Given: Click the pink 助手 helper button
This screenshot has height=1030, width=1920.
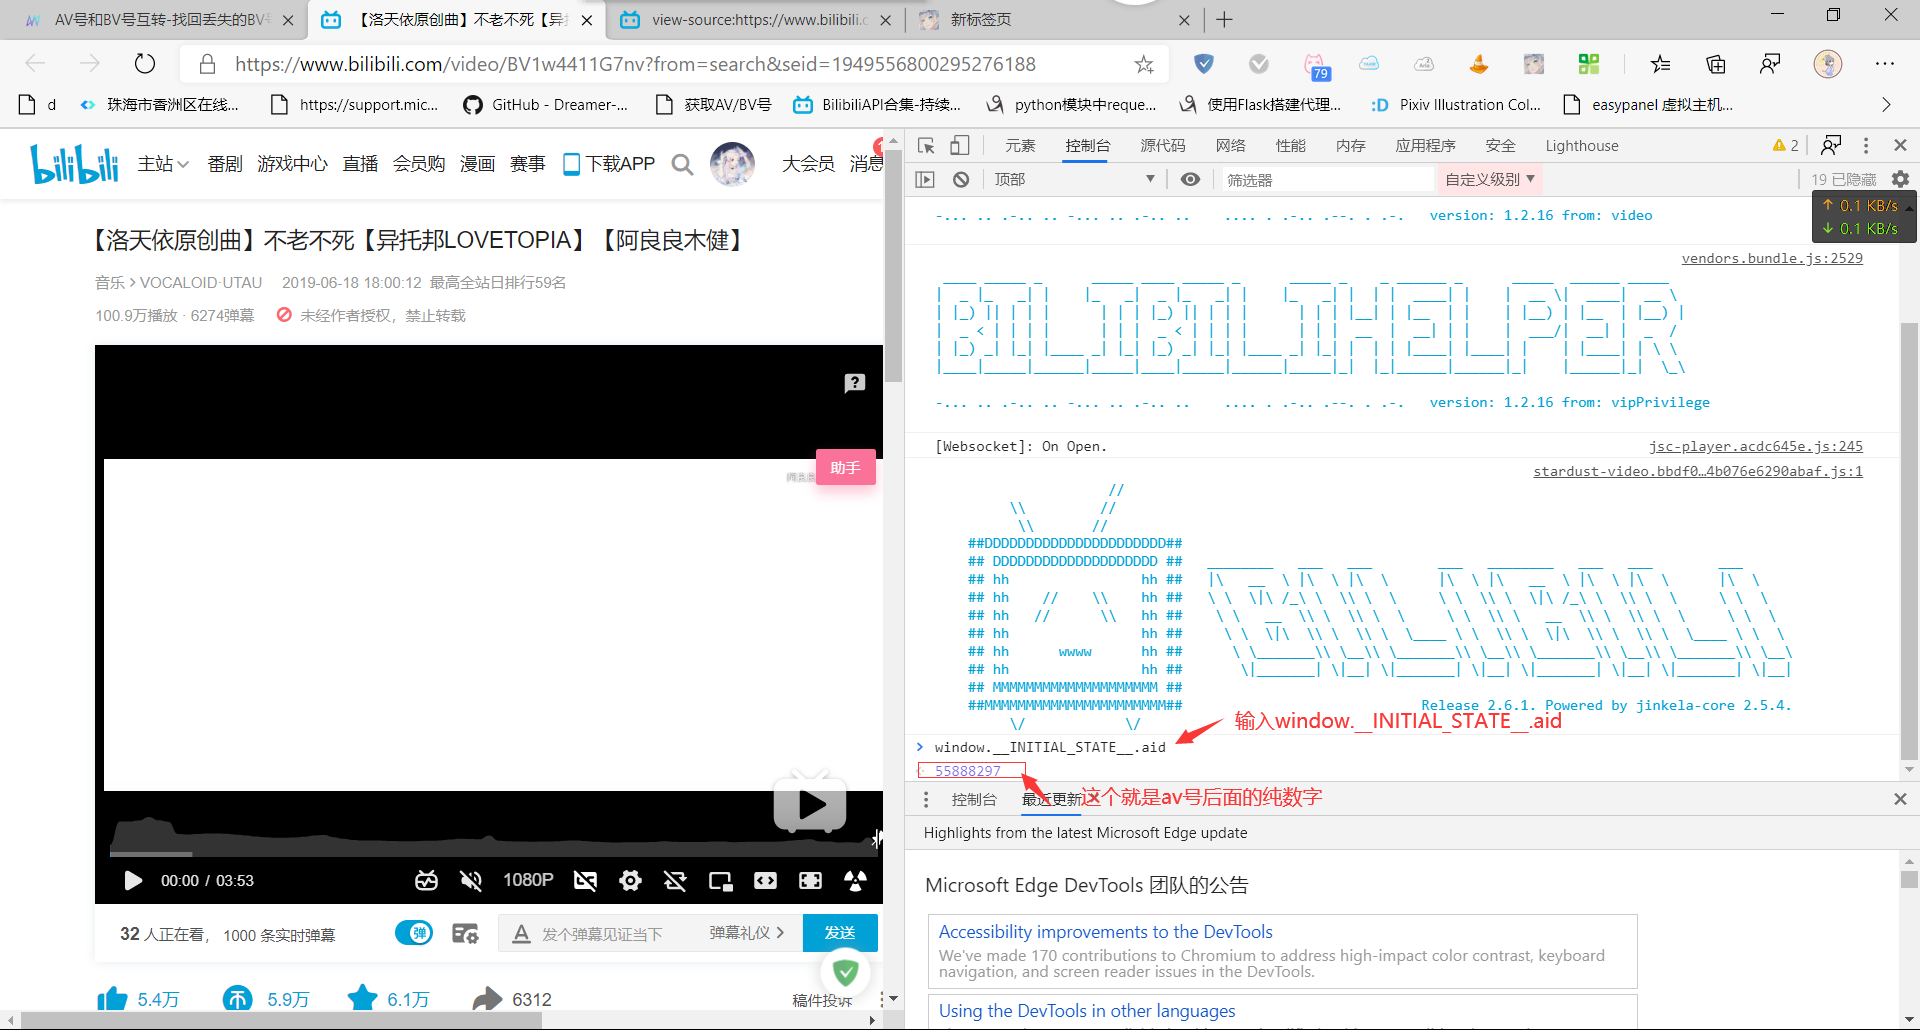Looking at the screenshot, I should click(x=845, y=467).
